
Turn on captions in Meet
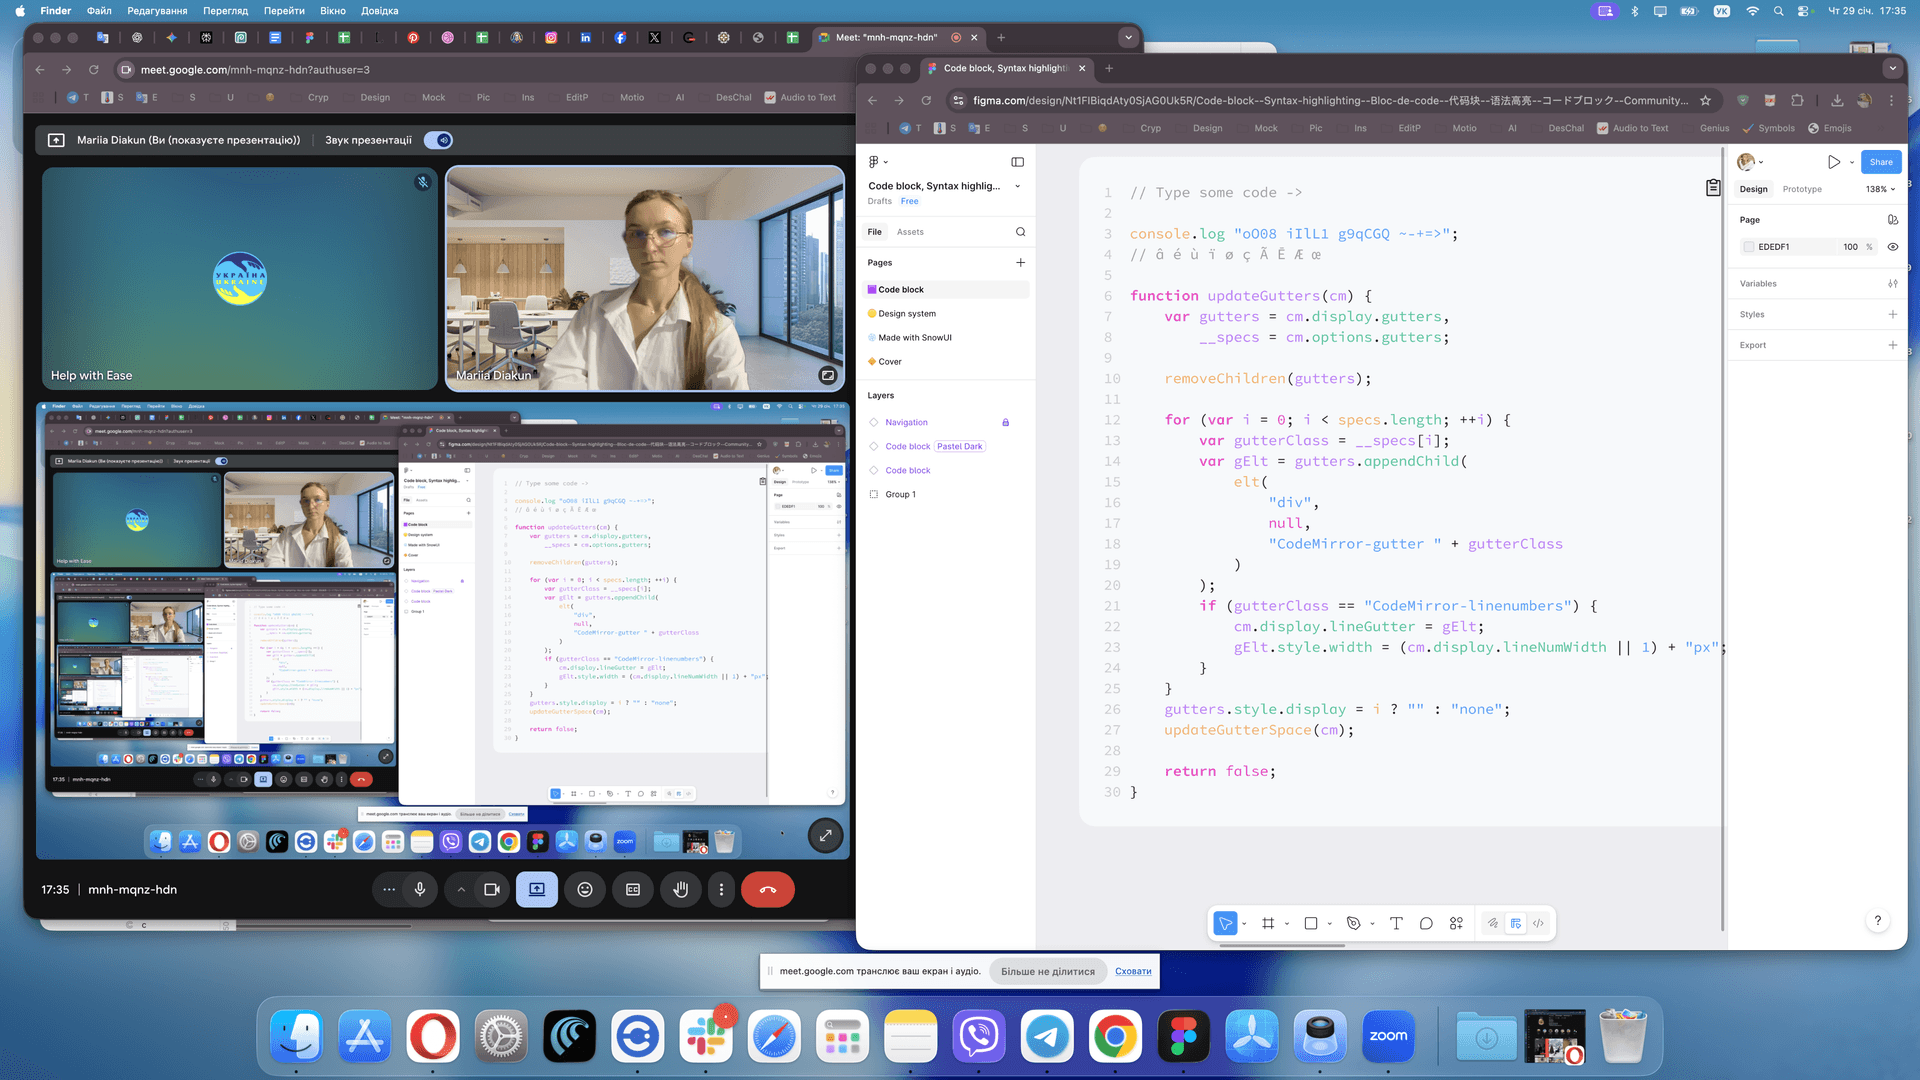click(633, 889)
